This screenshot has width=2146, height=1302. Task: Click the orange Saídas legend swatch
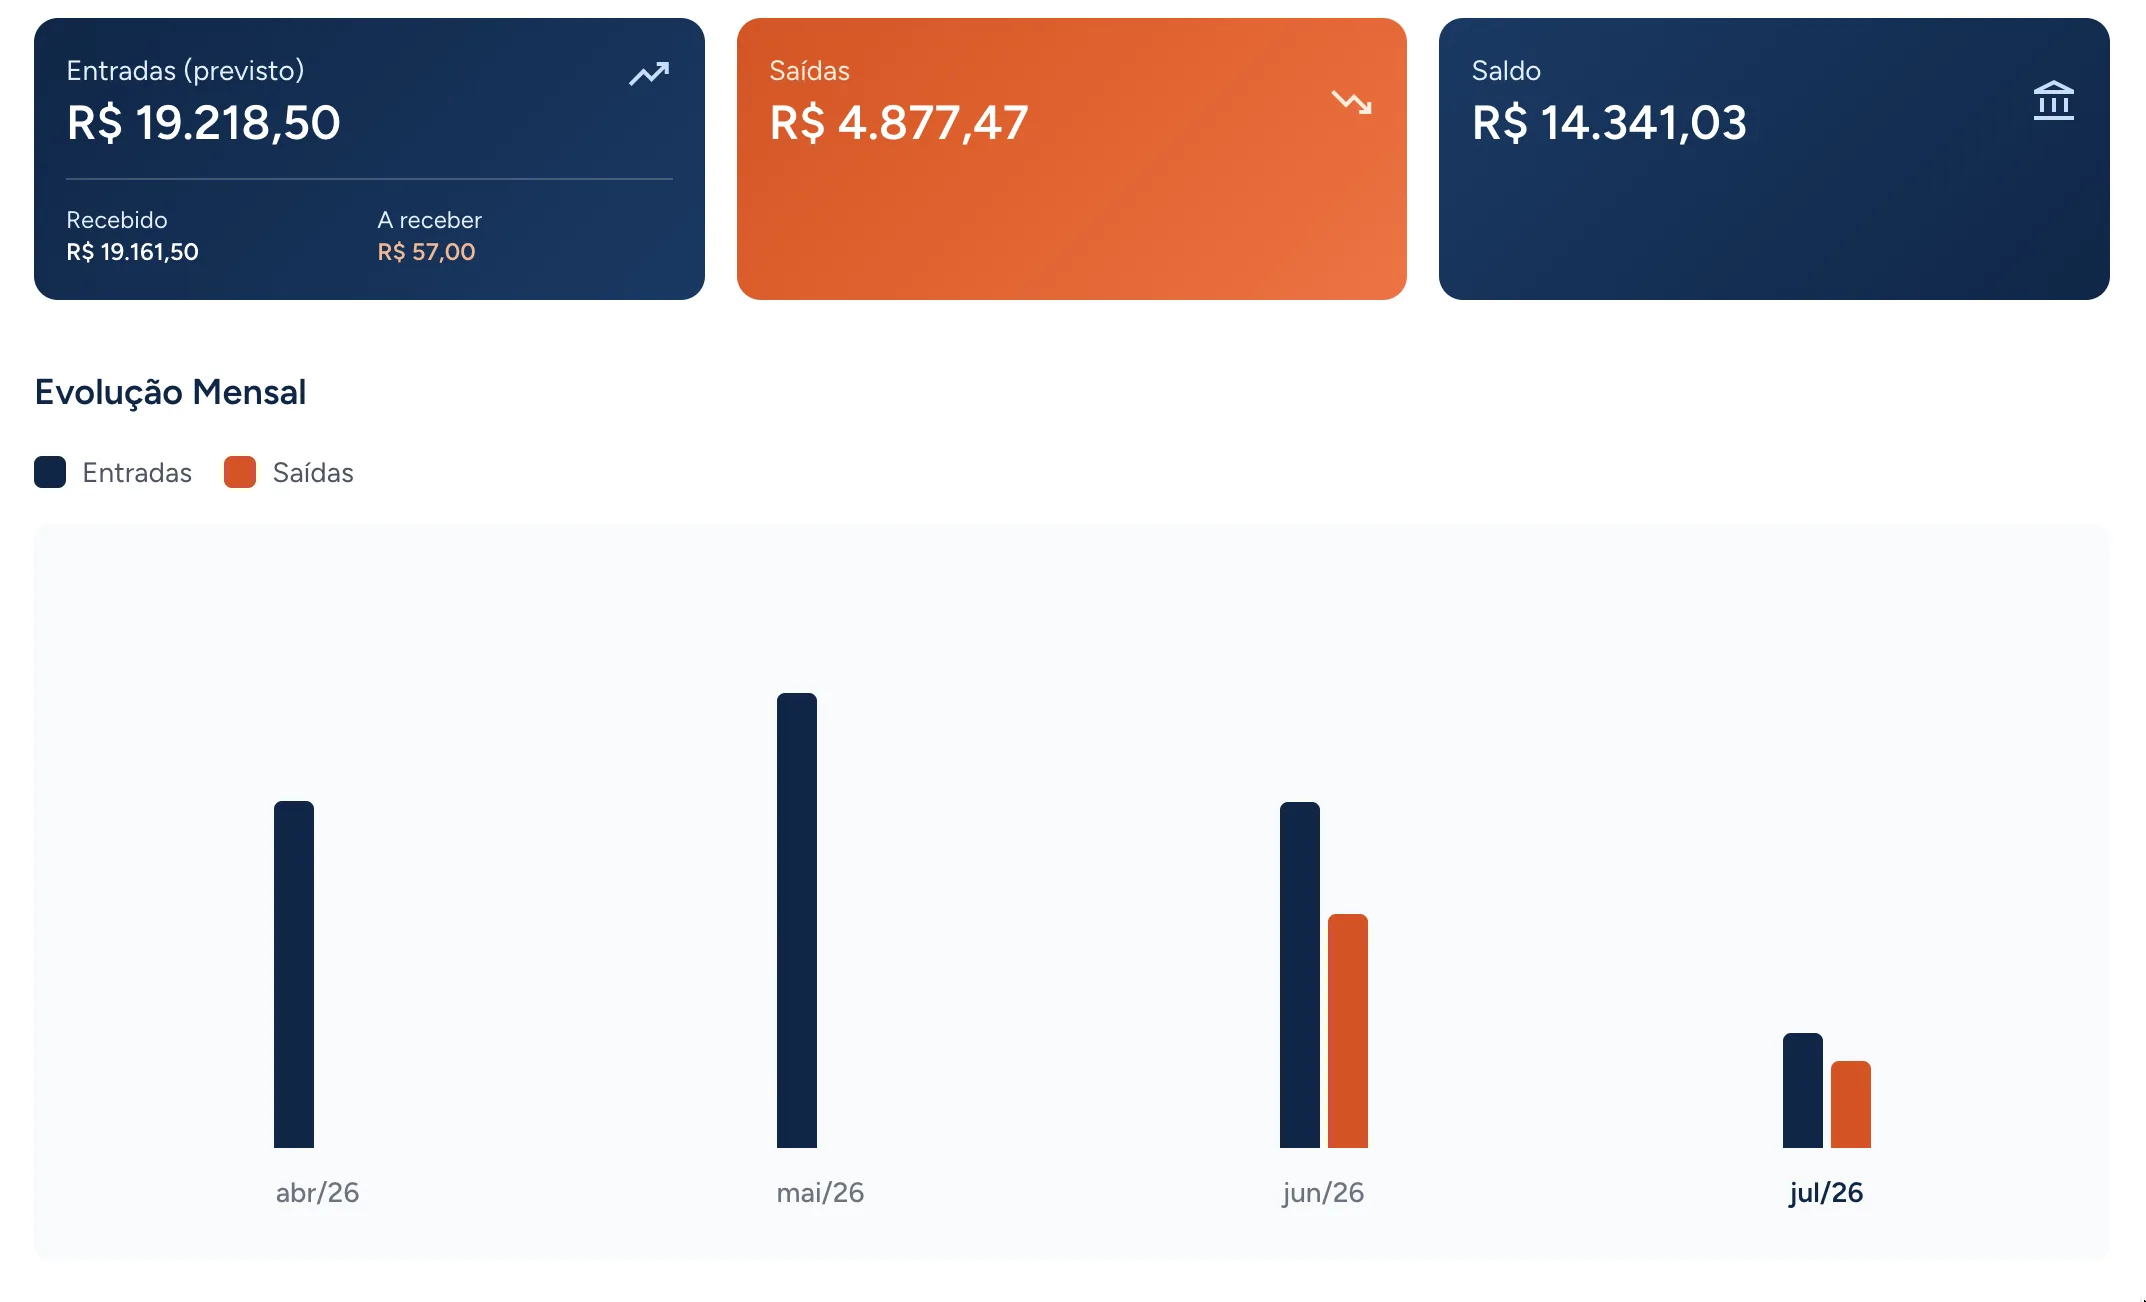click(240, 472)
